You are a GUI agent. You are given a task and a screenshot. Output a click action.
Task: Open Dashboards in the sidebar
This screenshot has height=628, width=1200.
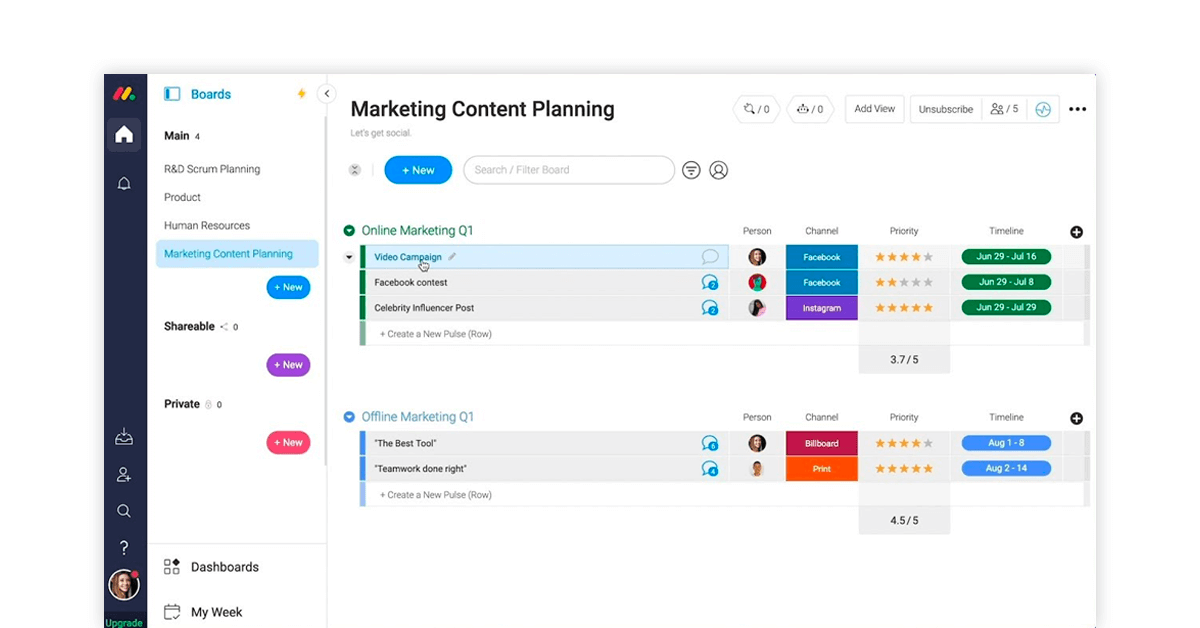[212, 567]
